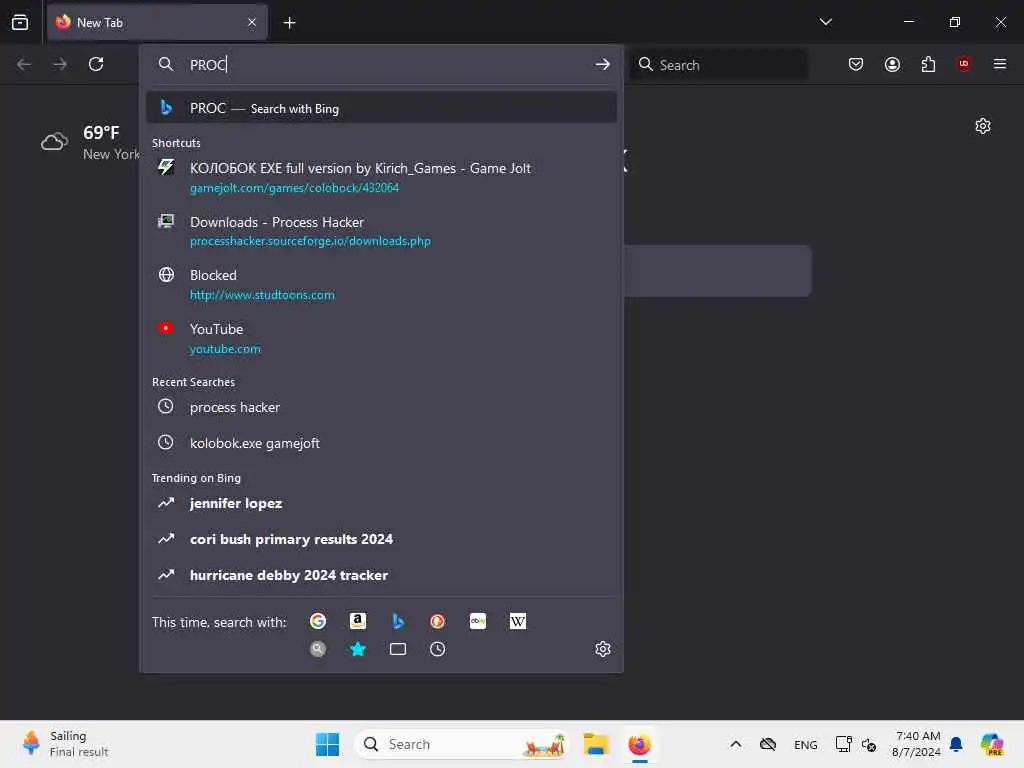This screenshot has width=1024, height=768.
Task: Select trending 'cori bush primary results 2024'
Action: [x=381, y=539]
